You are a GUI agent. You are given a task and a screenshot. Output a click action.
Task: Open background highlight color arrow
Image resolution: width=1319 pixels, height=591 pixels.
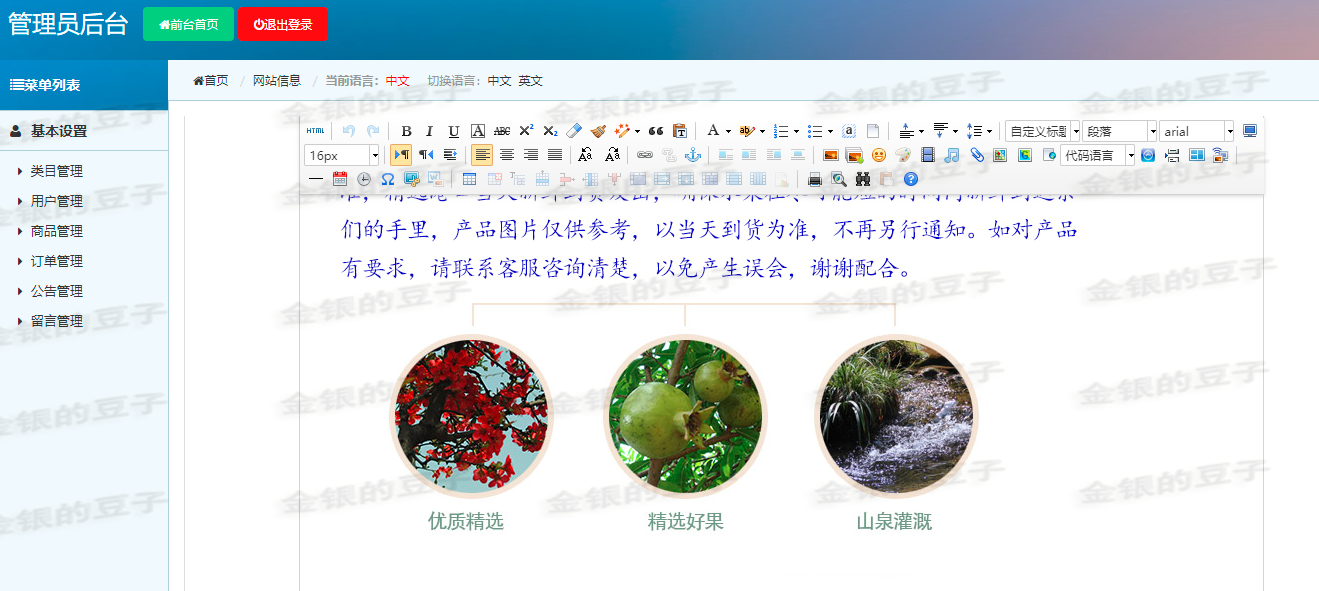tap(762, 131)
